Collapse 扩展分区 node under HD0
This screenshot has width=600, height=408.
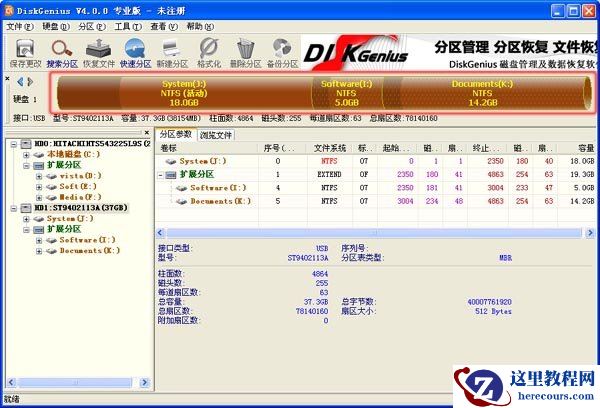tap(26, 166)
